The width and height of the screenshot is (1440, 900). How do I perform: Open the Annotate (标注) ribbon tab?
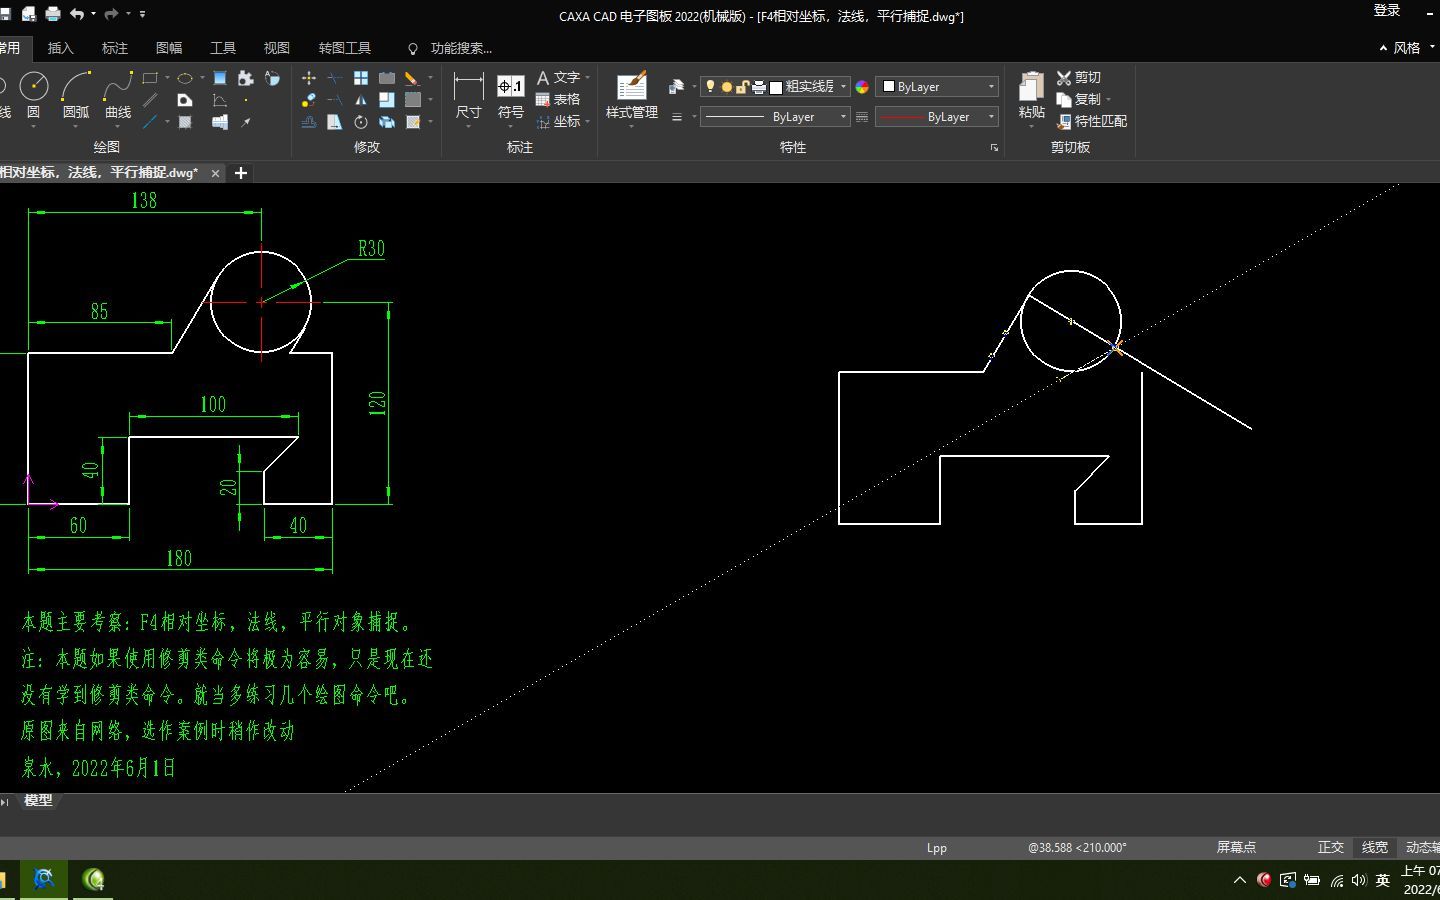click(x=115, y=48)
